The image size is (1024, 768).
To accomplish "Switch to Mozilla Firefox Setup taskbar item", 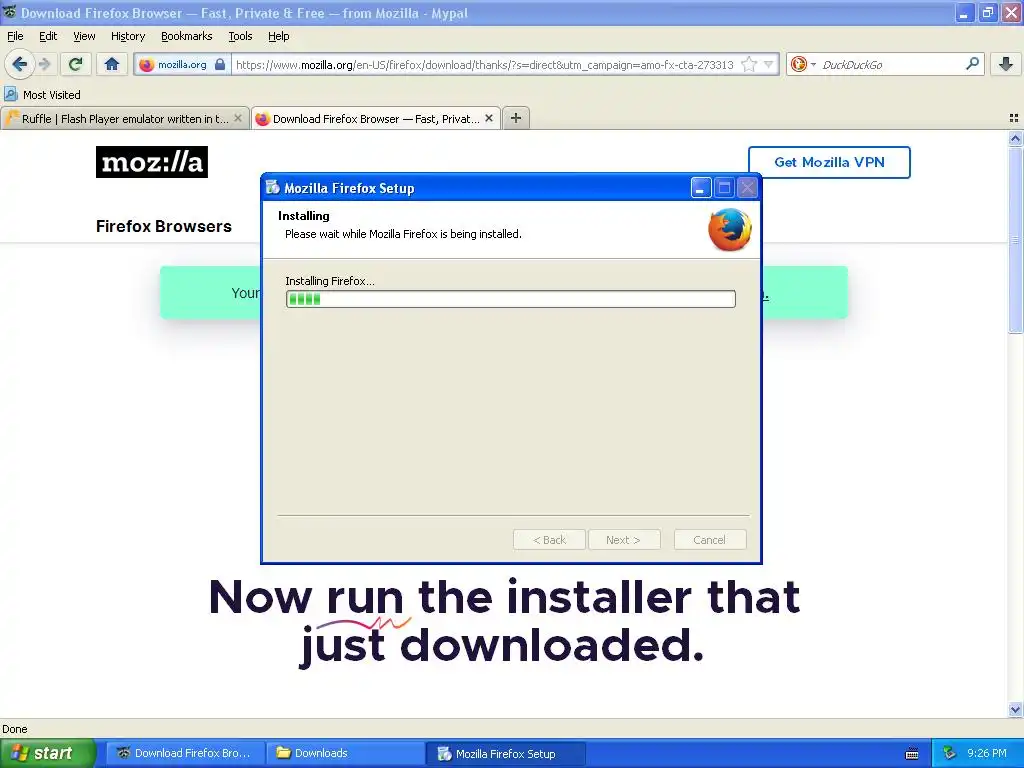I will pos(505,754).
